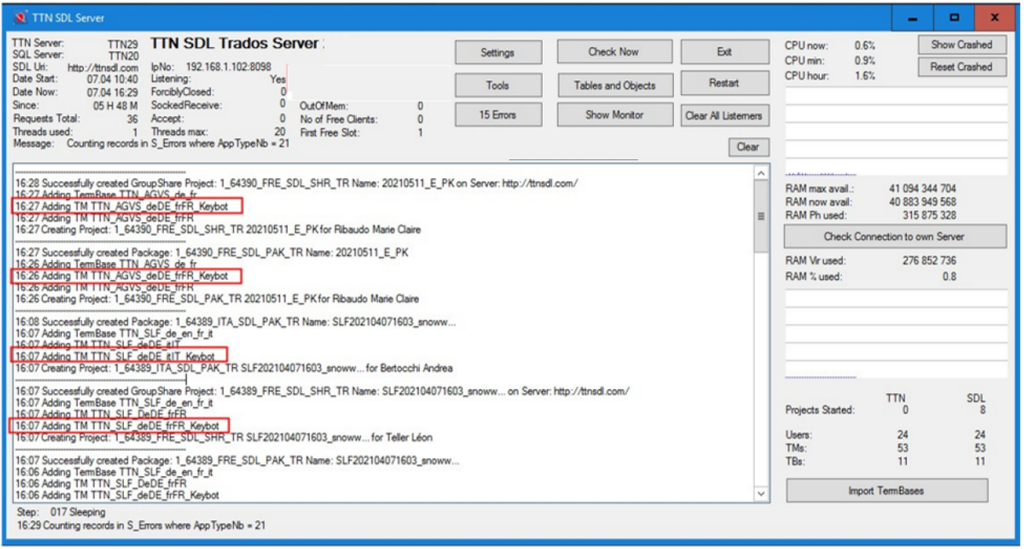Image resolution: width=1024 pixels, height=549 pixels.
Task: Open Tables and Objects
Action: [614, 85]
